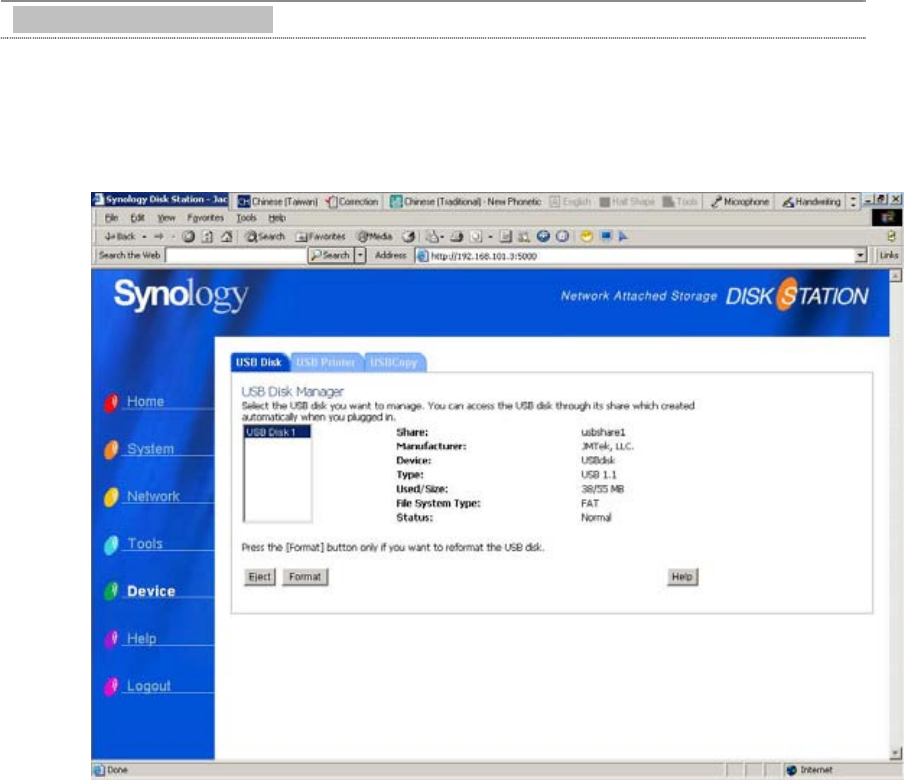904x780 pixels.
Task: Click the red Home sidebar icon
Action: 111,402
